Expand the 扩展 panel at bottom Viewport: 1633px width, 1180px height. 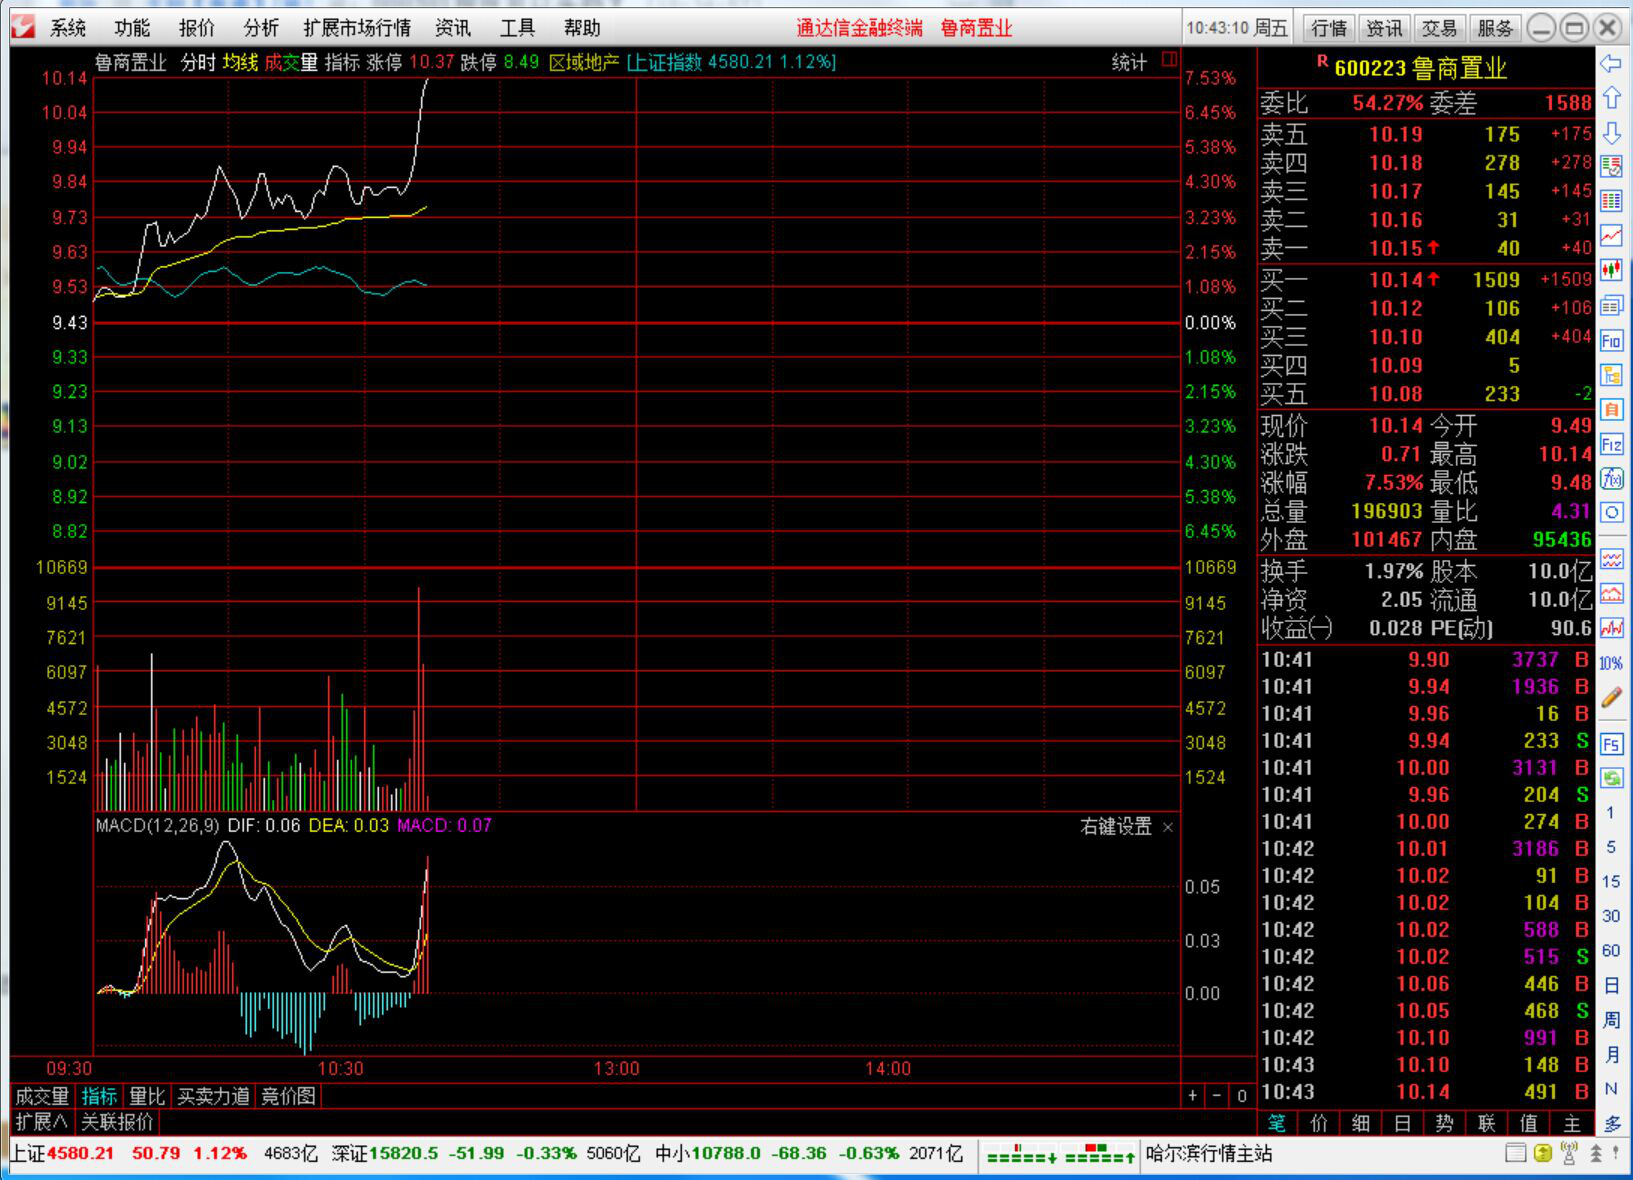click(x=42, y=1121)
